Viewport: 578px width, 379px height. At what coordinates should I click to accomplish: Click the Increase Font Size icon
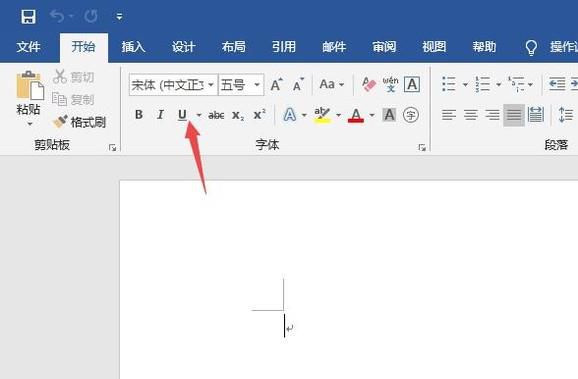[276, 85]
